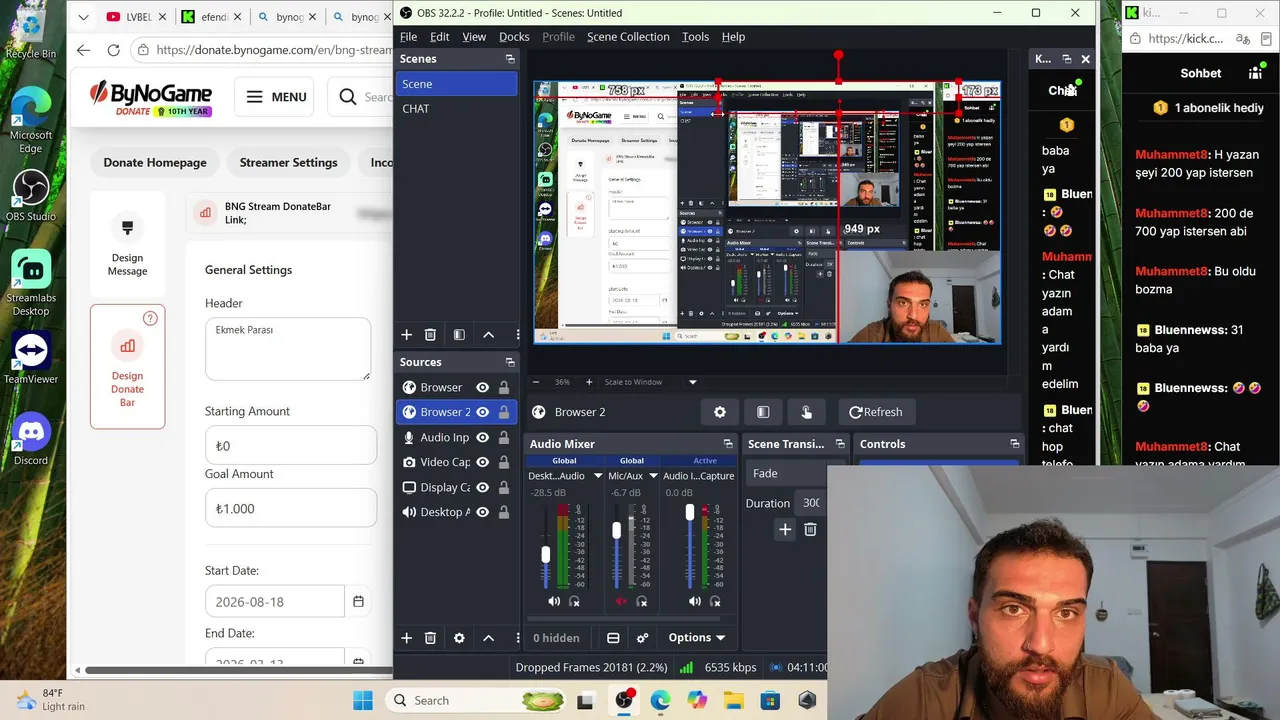The image size is (1280, 720).
Task: Open ByNoGame MENU hamburger dropdown
Action: coord(276,97)
